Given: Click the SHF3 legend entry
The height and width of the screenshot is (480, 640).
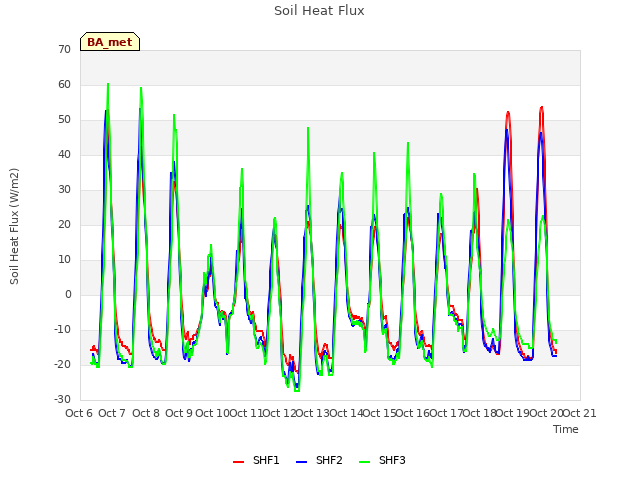Looking at the screenshot, I should pyautogui.click(x=382, y=460).
